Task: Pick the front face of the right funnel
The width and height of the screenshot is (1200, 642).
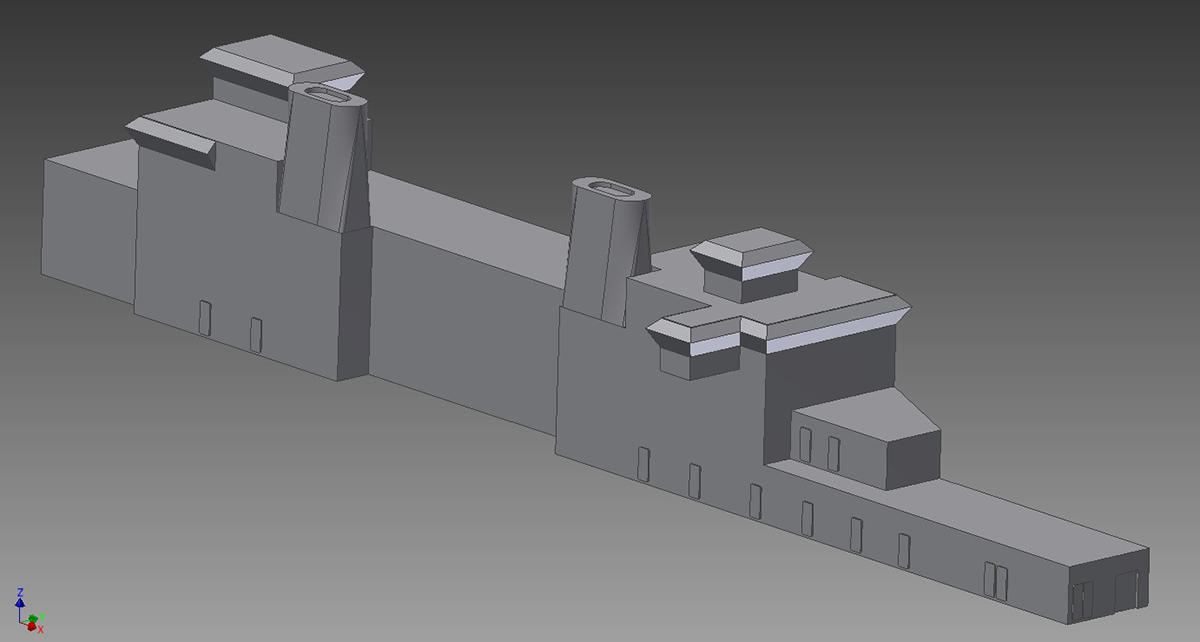Action: pos(590,250)
